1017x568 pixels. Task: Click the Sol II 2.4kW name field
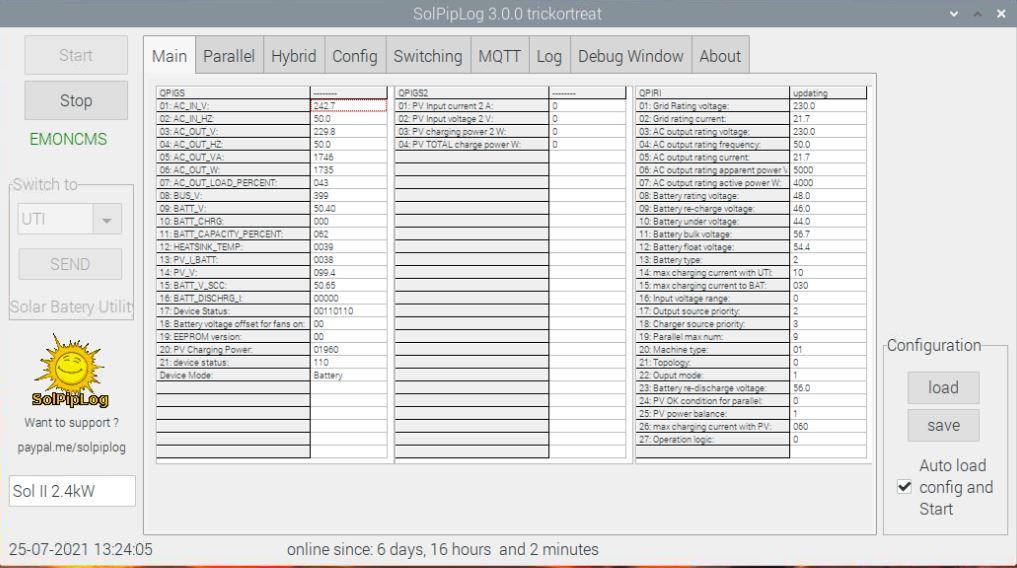pyautogui.click(x=72, y=491)
